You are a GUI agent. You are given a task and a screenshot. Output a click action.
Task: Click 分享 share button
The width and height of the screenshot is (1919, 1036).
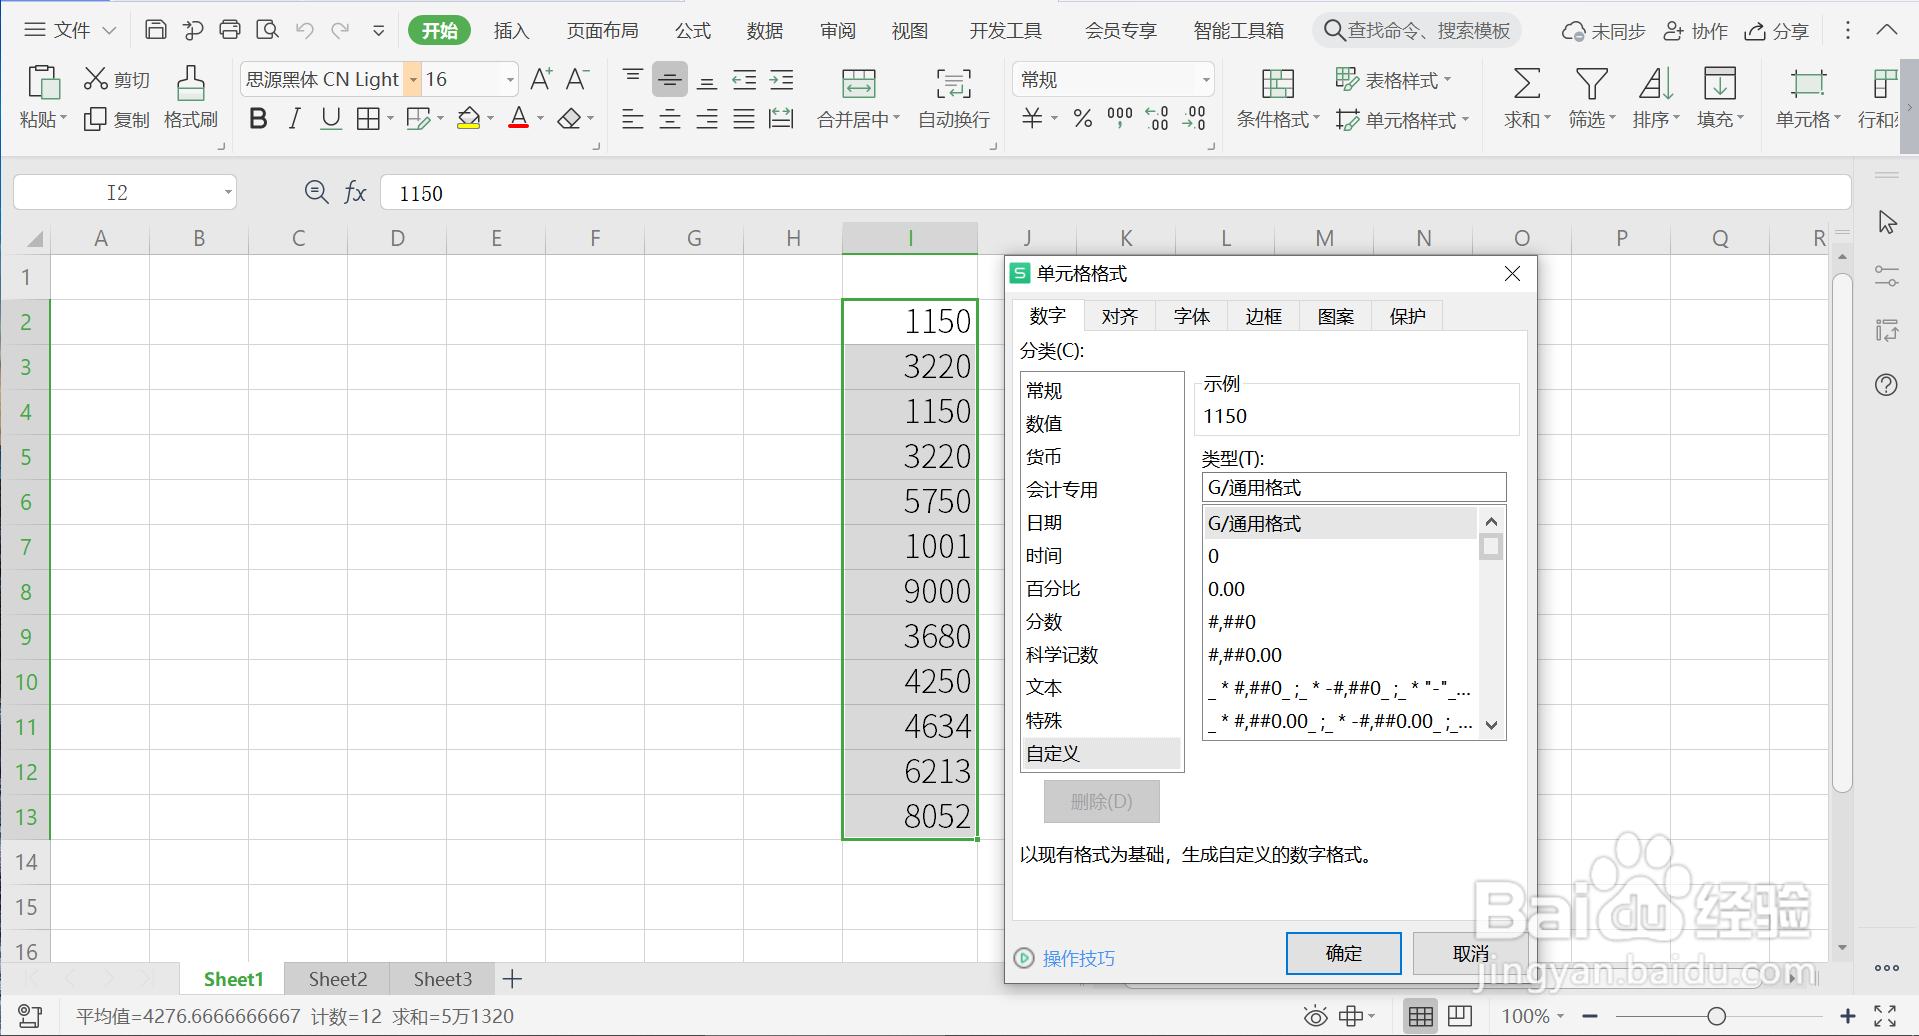1777,31
